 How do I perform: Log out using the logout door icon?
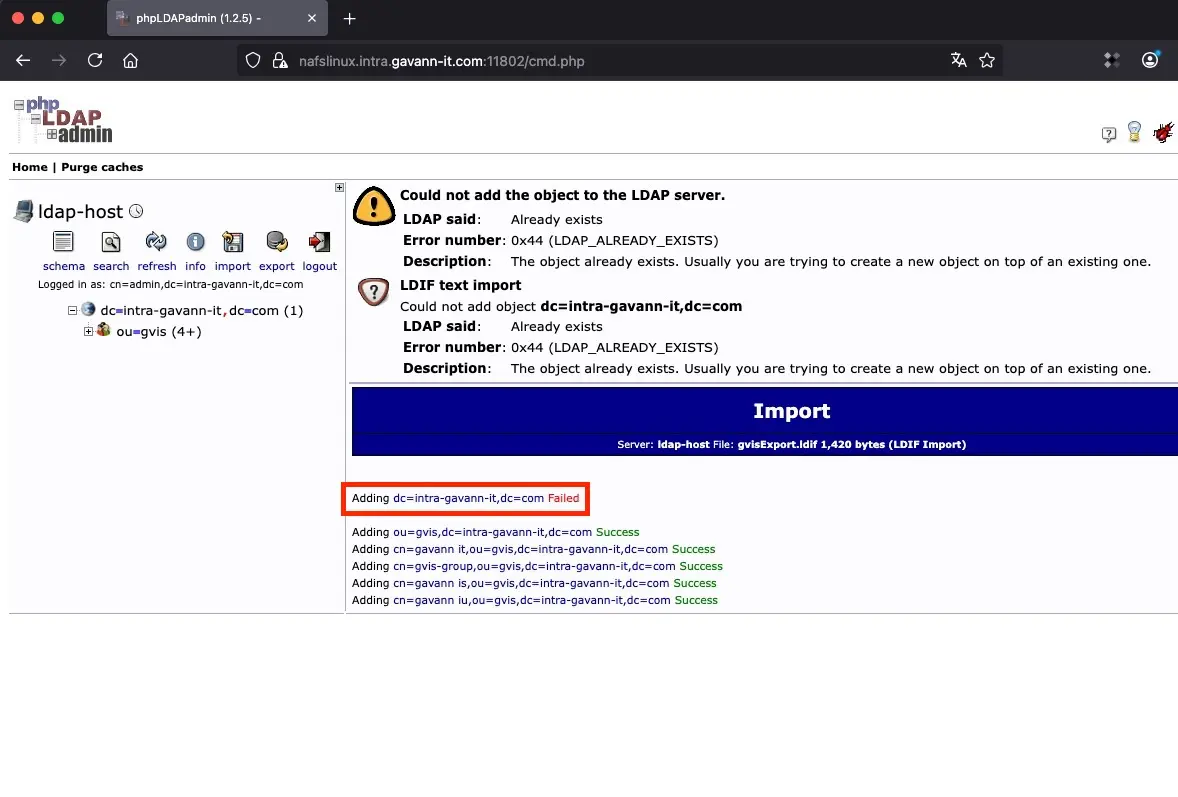(x=319, y=242)
